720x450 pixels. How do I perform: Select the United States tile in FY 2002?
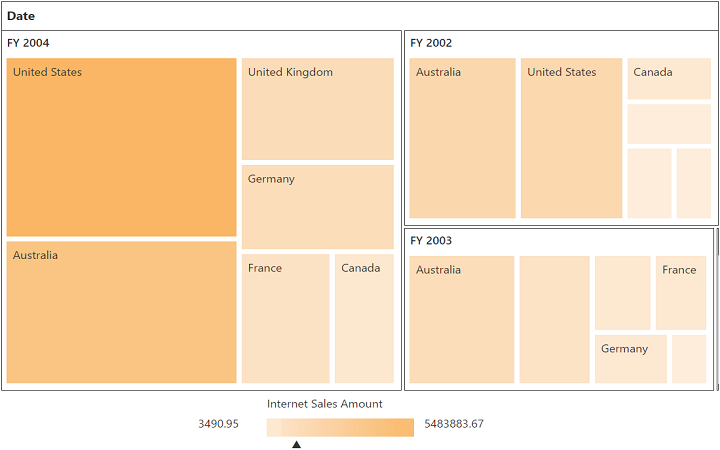point(571,138)
